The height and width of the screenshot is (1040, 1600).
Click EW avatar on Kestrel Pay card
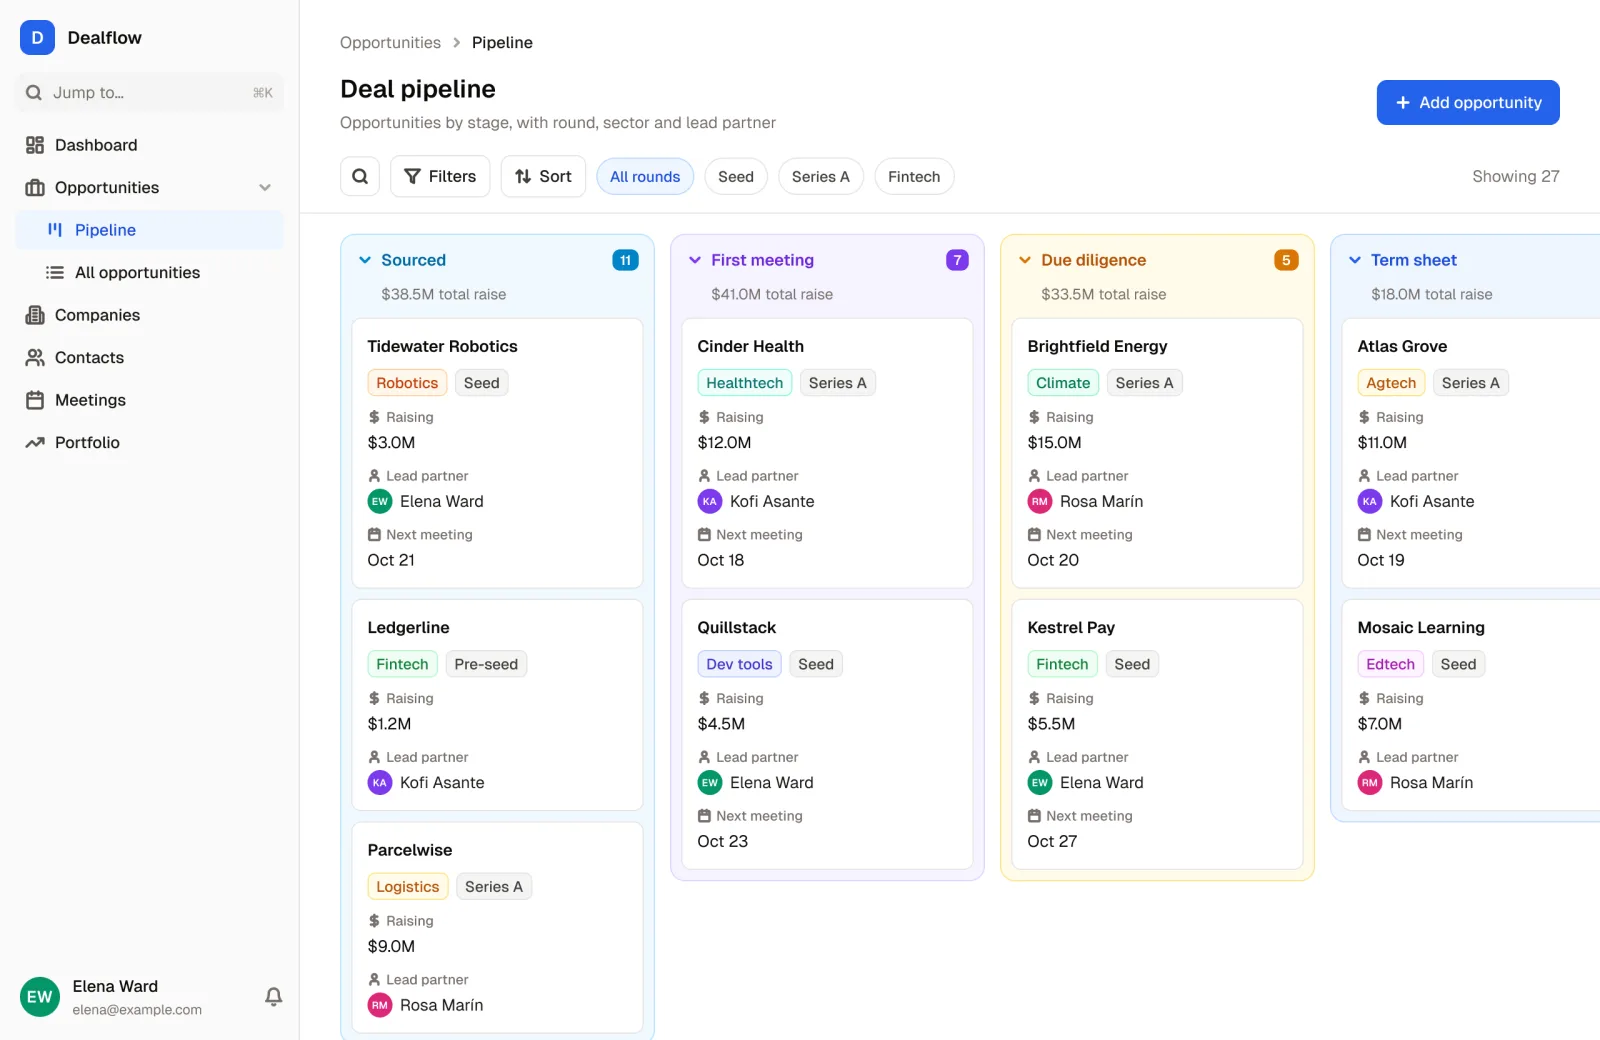pyautogui.click(x=1040, y=783)
